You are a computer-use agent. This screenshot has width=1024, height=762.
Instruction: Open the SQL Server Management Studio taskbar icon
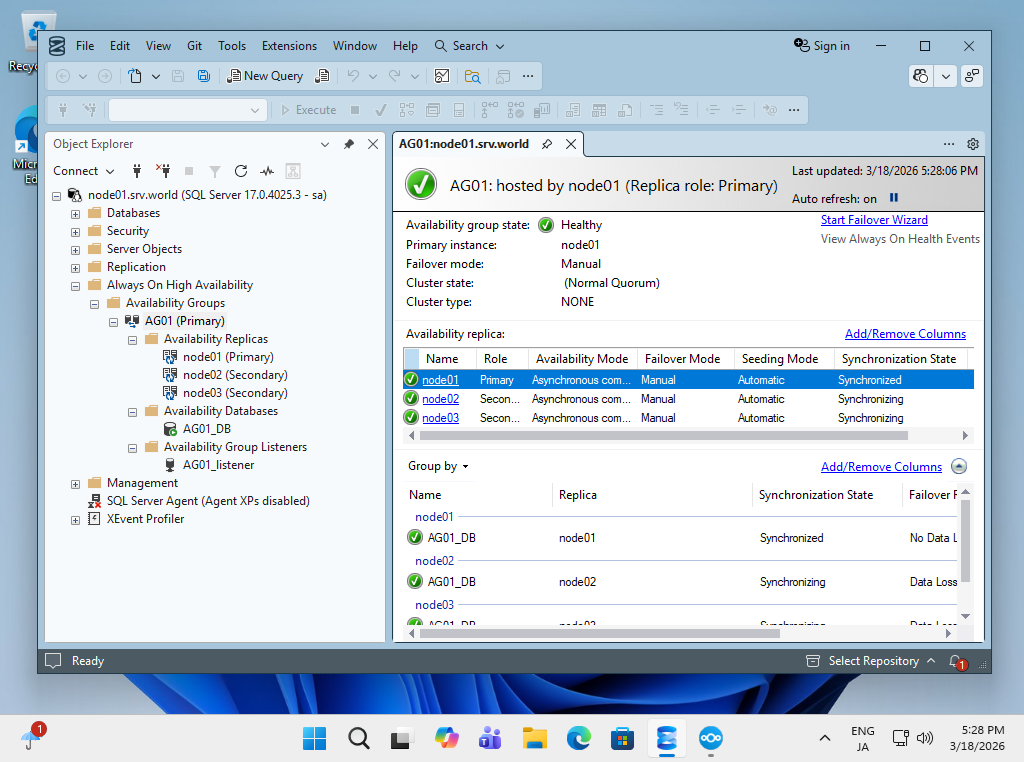[666, 738]
